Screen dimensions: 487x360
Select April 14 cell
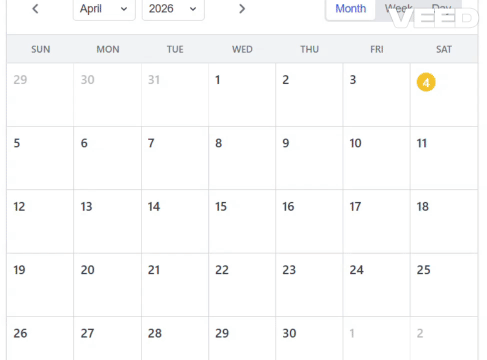click(x=175, y=222)
